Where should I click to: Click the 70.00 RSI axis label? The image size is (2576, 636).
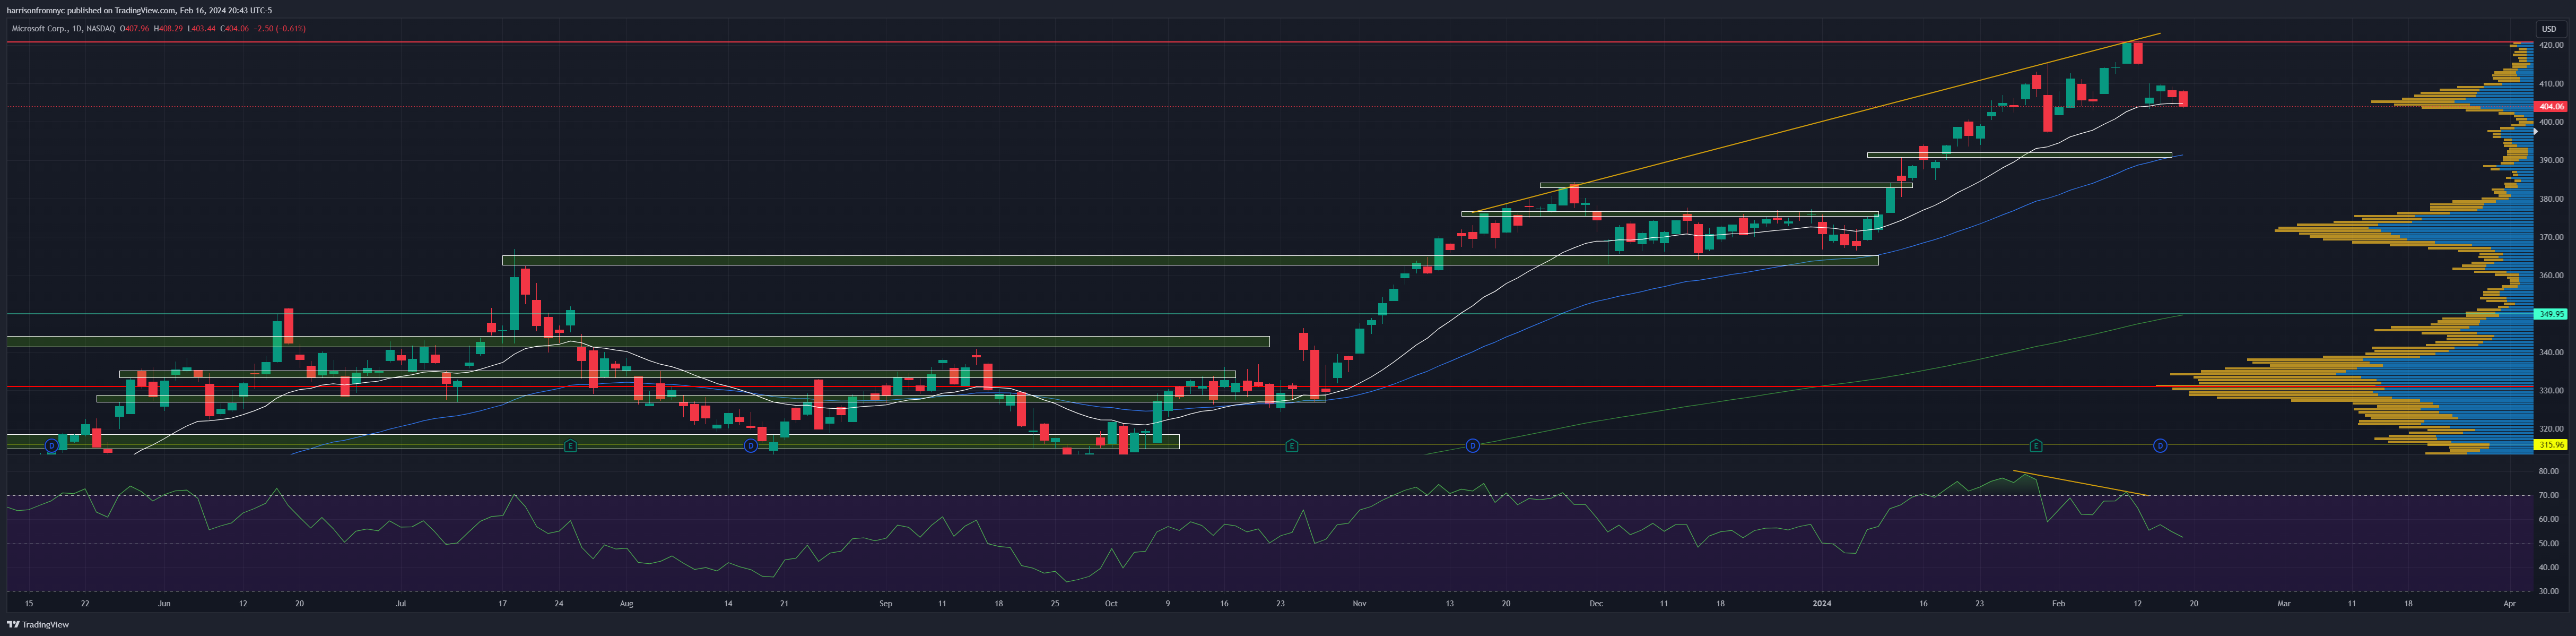[x=2549, y=495]
